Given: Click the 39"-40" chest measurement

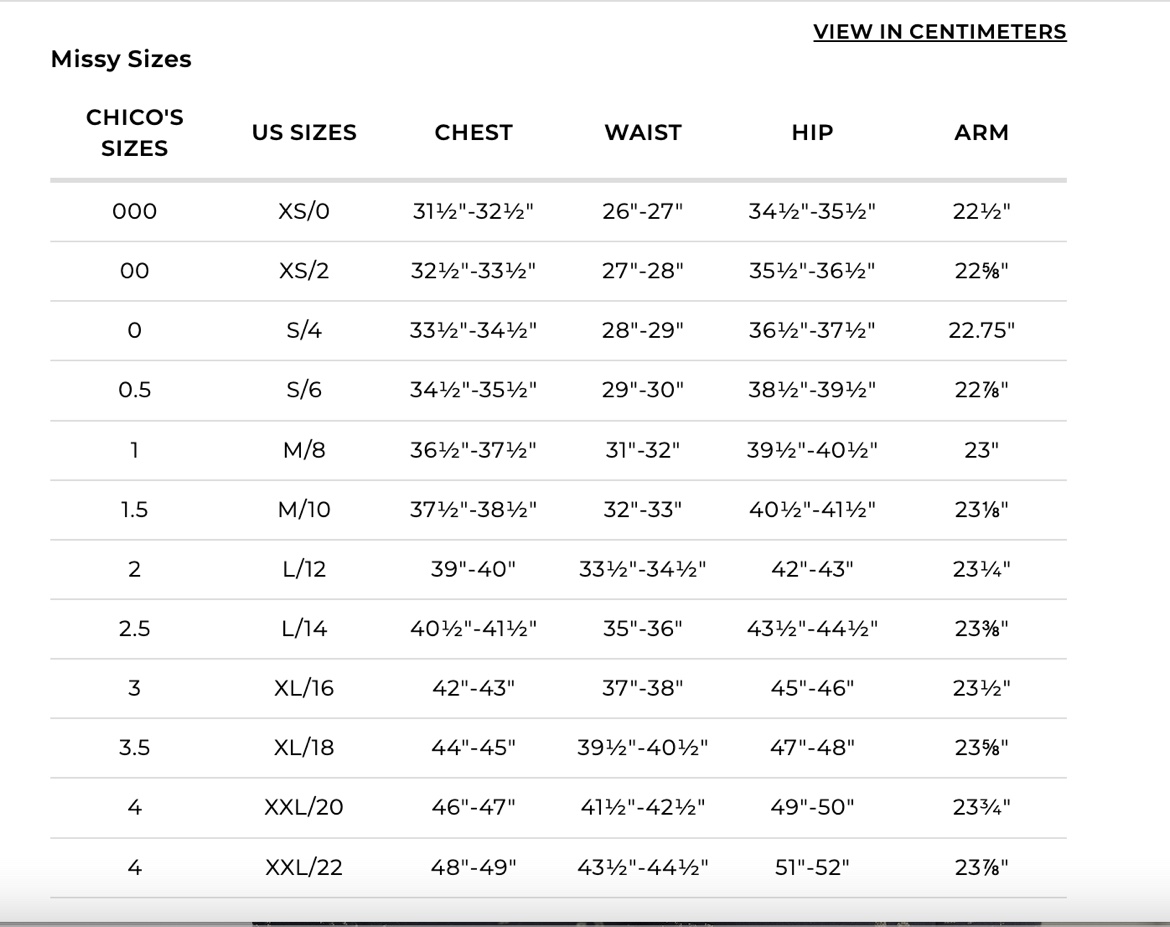Looking at the screenshot, I should click(473, 569).
